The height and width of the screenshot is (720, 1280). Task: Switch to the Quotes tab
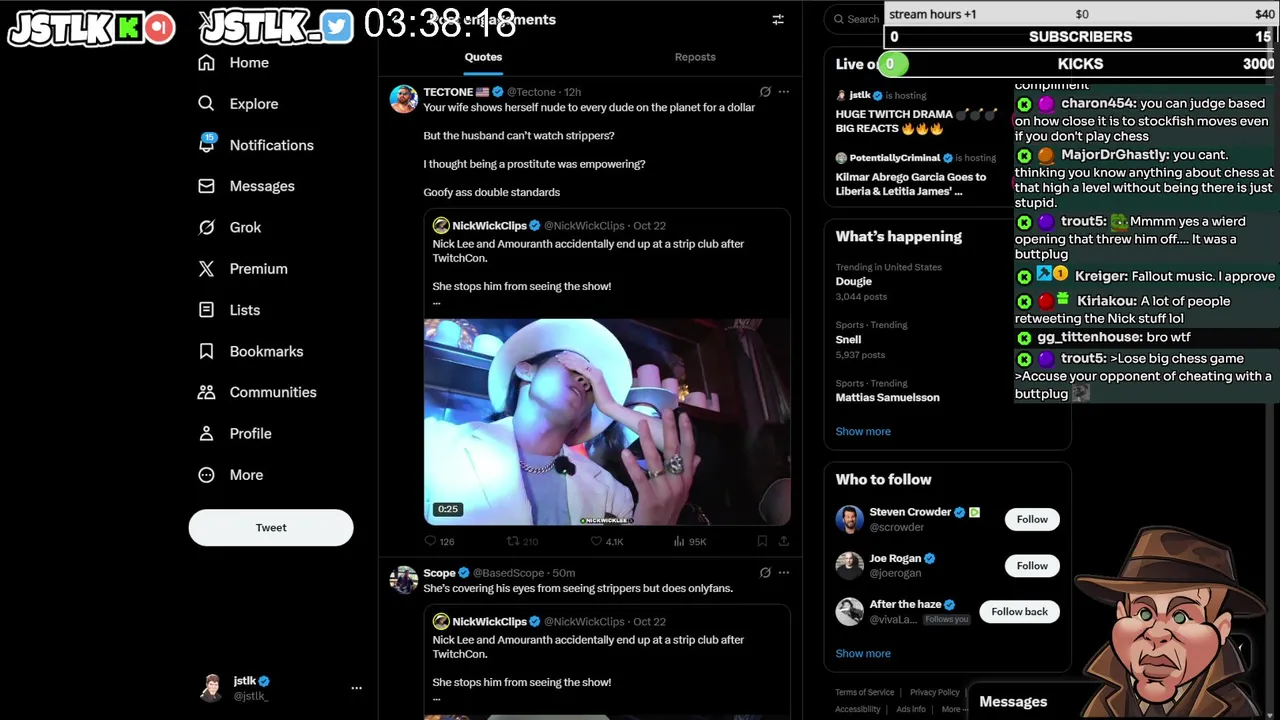(x=483, y=57)
